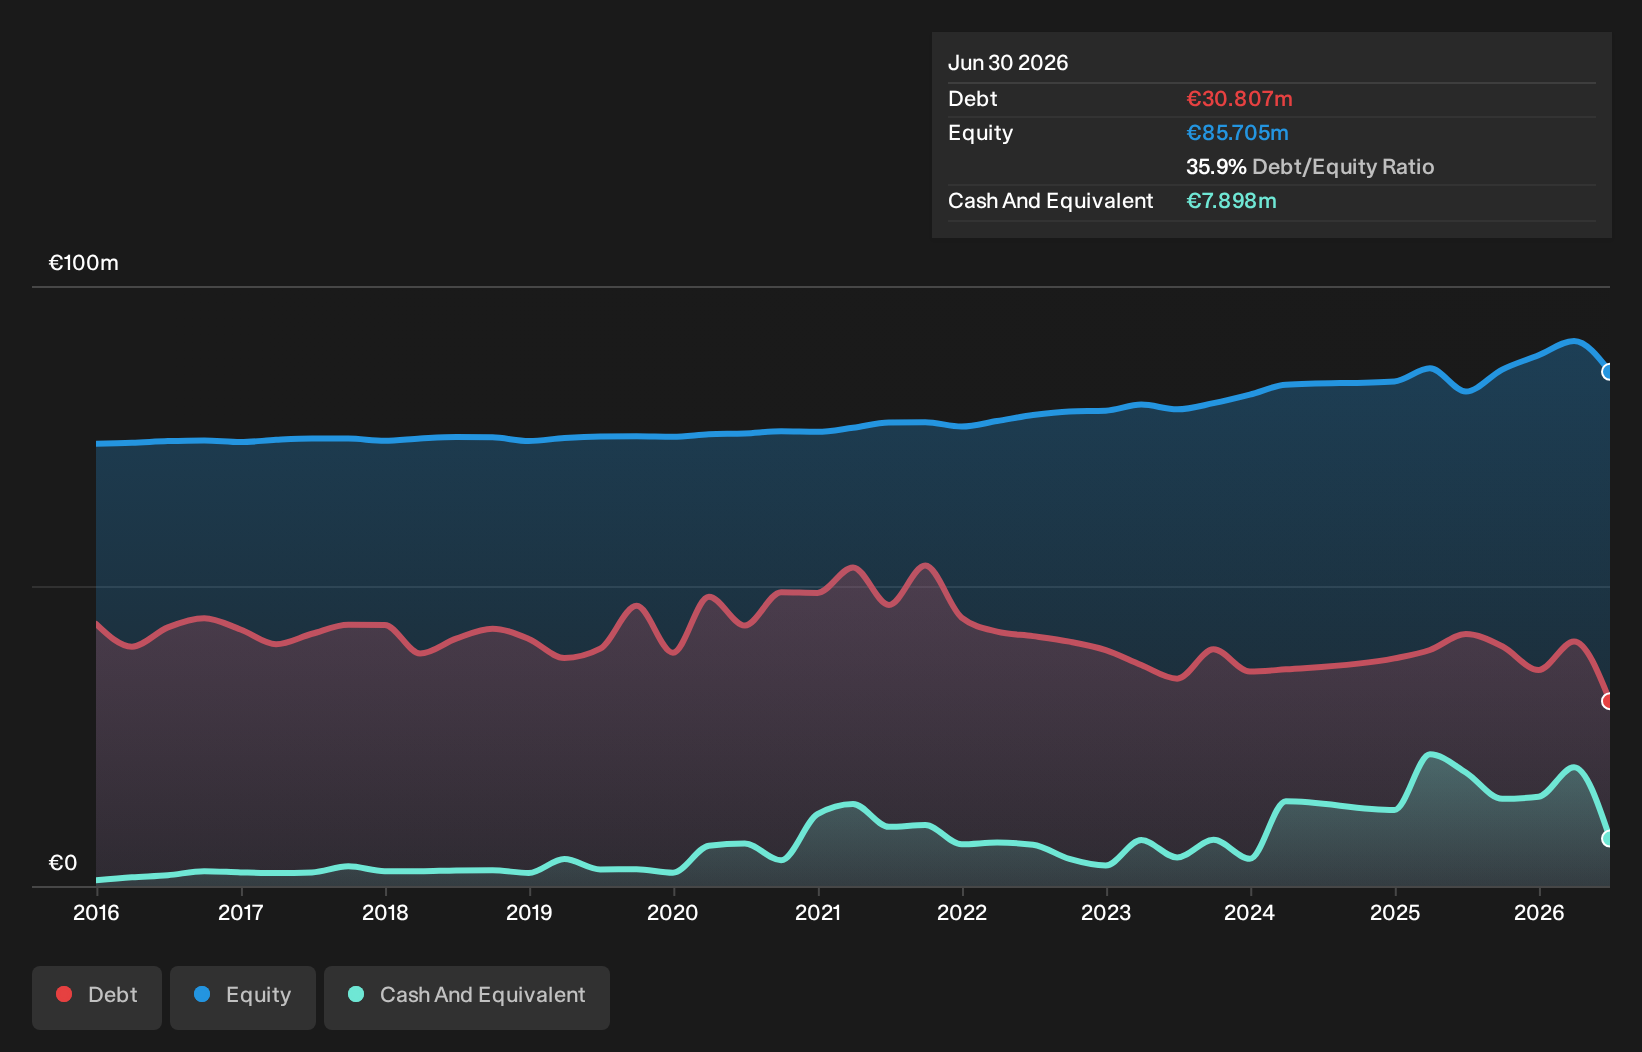Screen dimensions: 1642x1052
Task: Toggle the Debt legend button
Action: (97, 997)
